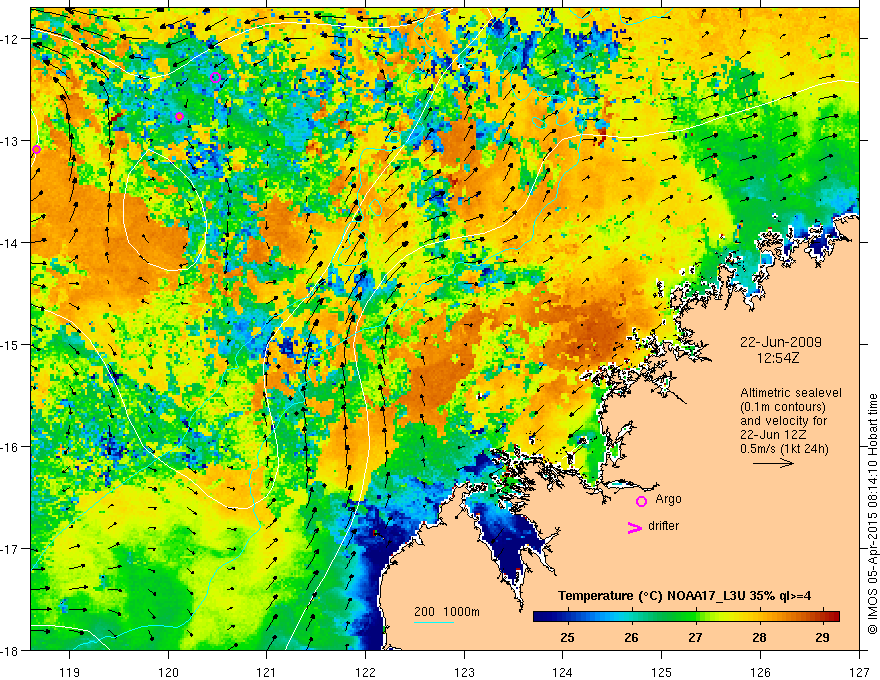
Task: Click the '-12' latitude axis label
Action: pos(11,39)
